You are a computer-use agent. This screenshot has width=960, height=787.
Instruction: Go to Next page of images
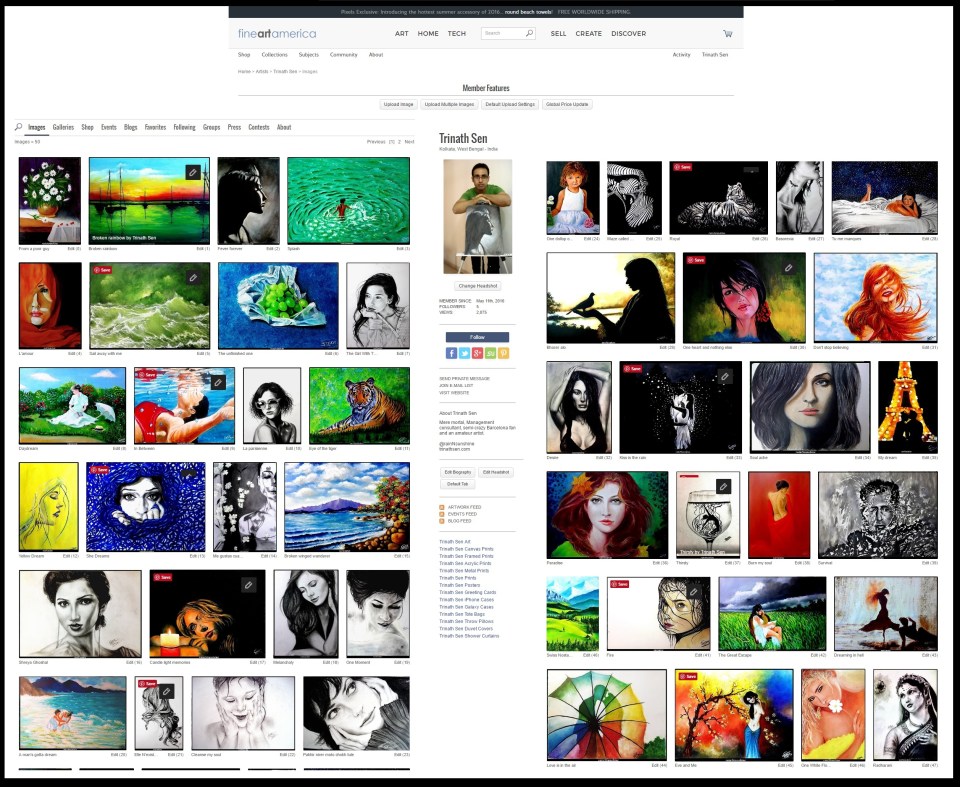tap(409, 142)
